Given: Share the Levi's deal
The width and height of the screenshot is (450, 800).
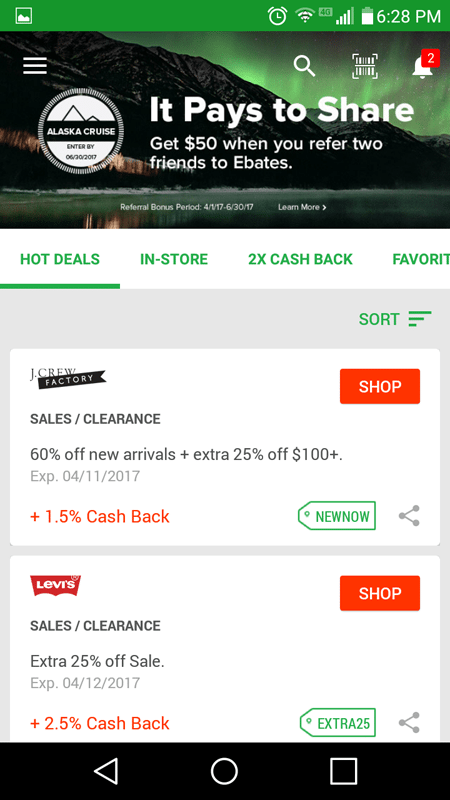Looking at the screenshot, I should 409,722.
